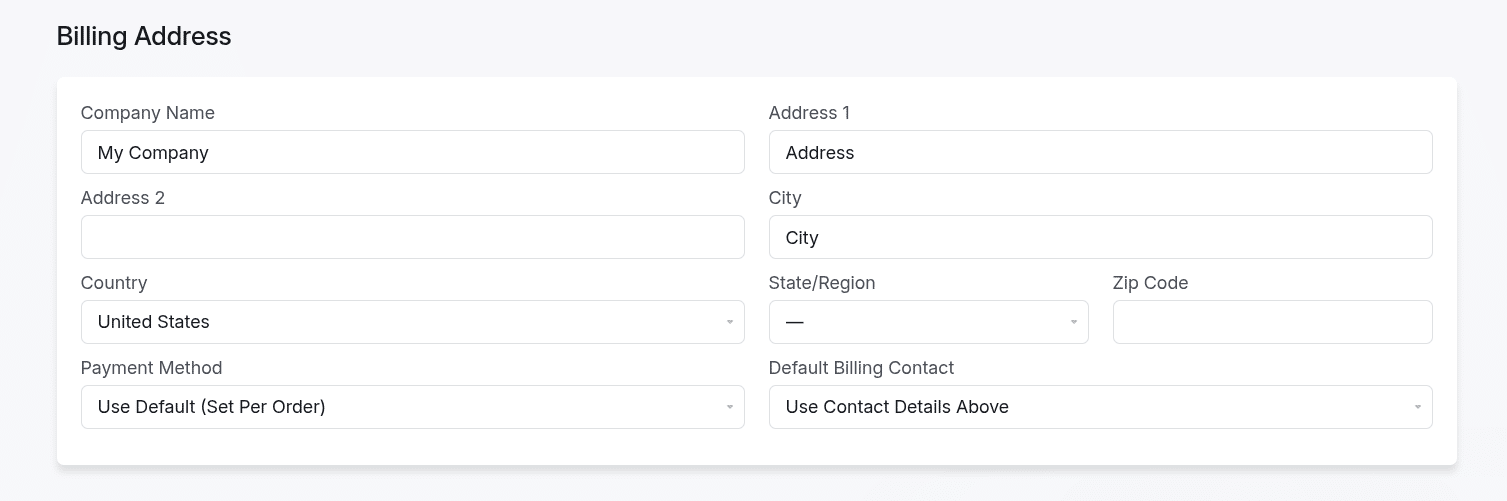1507x501 pixels.
Task: Click the Default Billing Contact arrow icon
Action: 1418,407
